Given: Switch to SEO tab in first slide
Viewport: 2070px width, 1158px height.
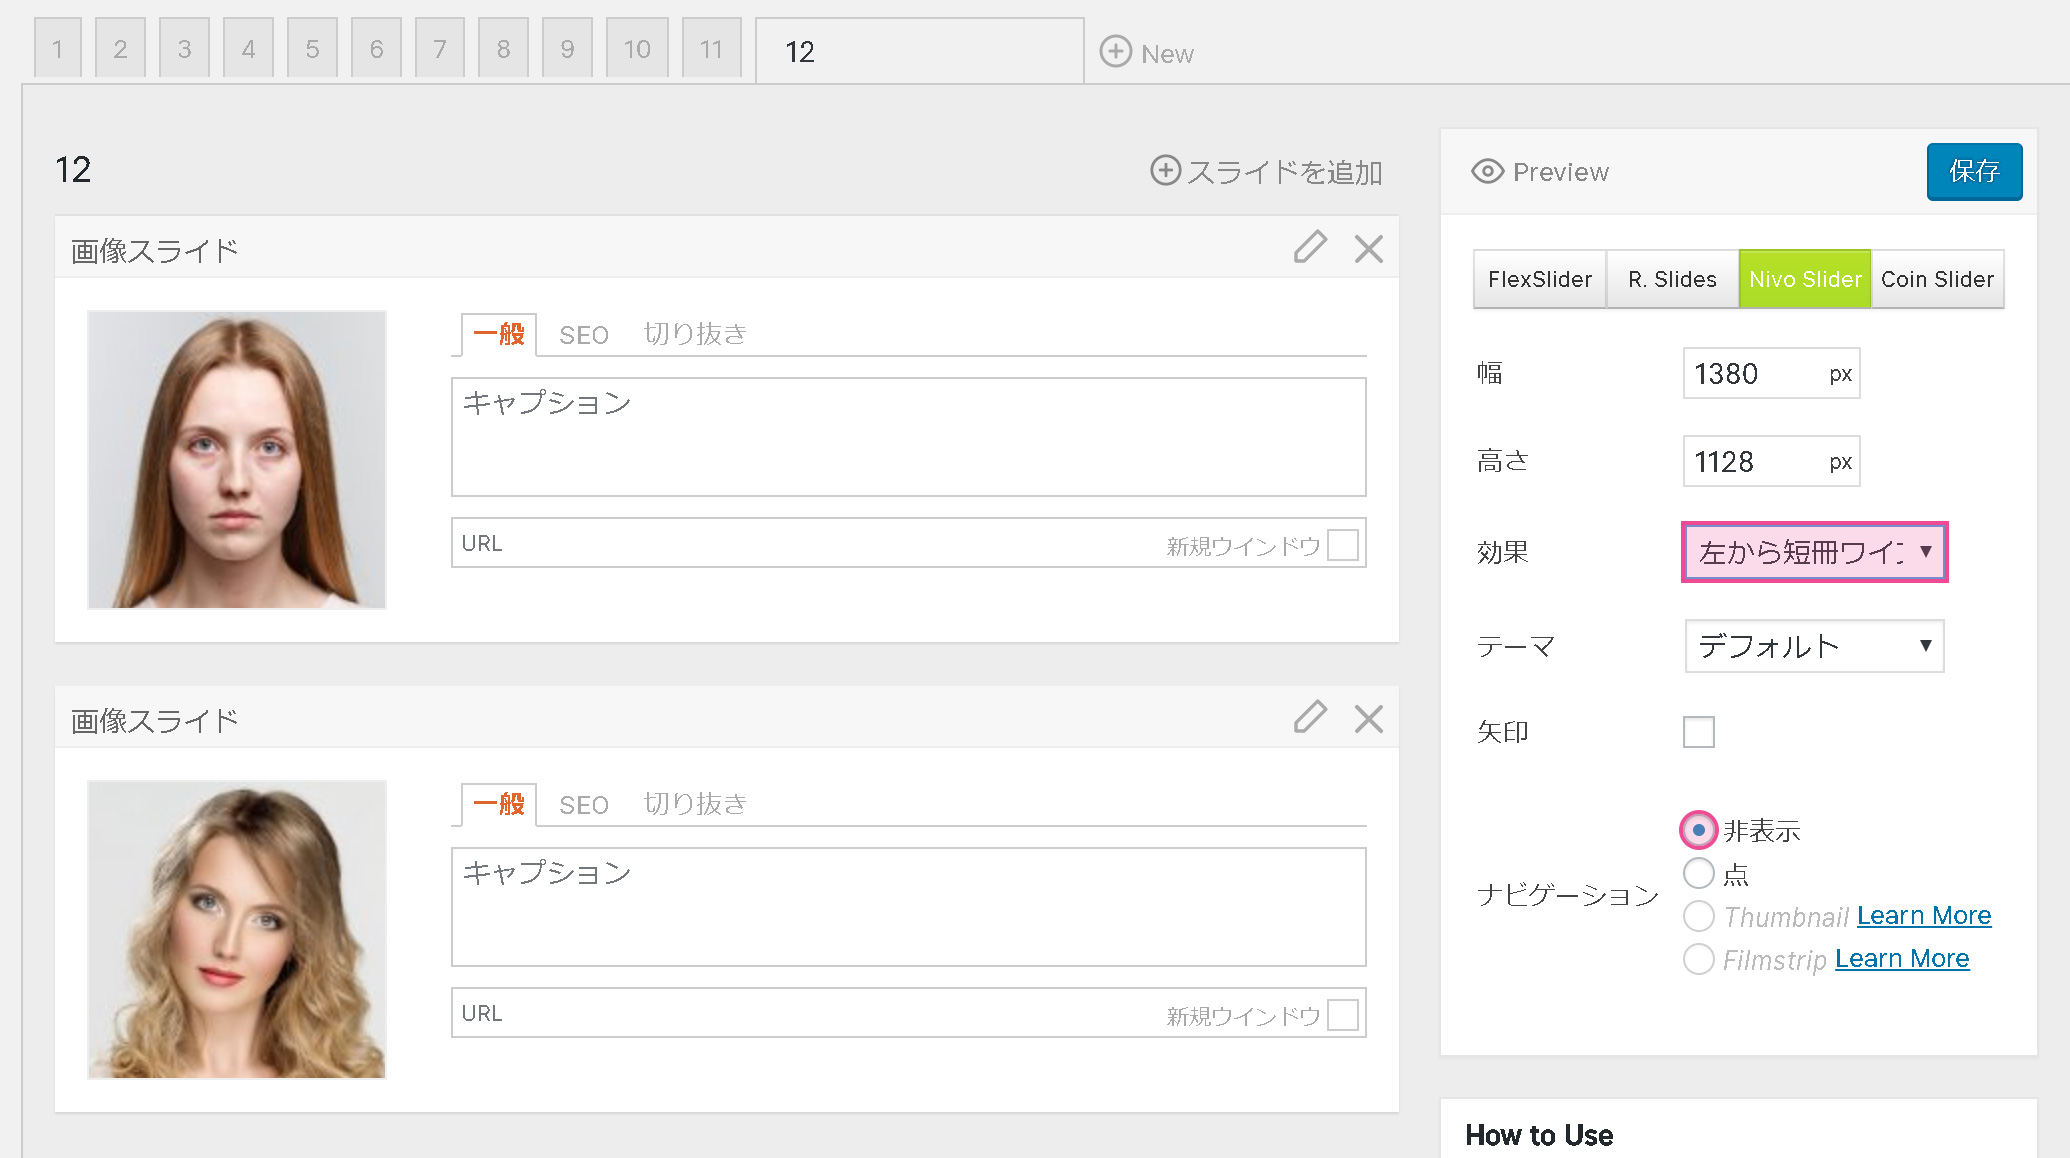Looking at the screenshot, I should tap(583, 334).
